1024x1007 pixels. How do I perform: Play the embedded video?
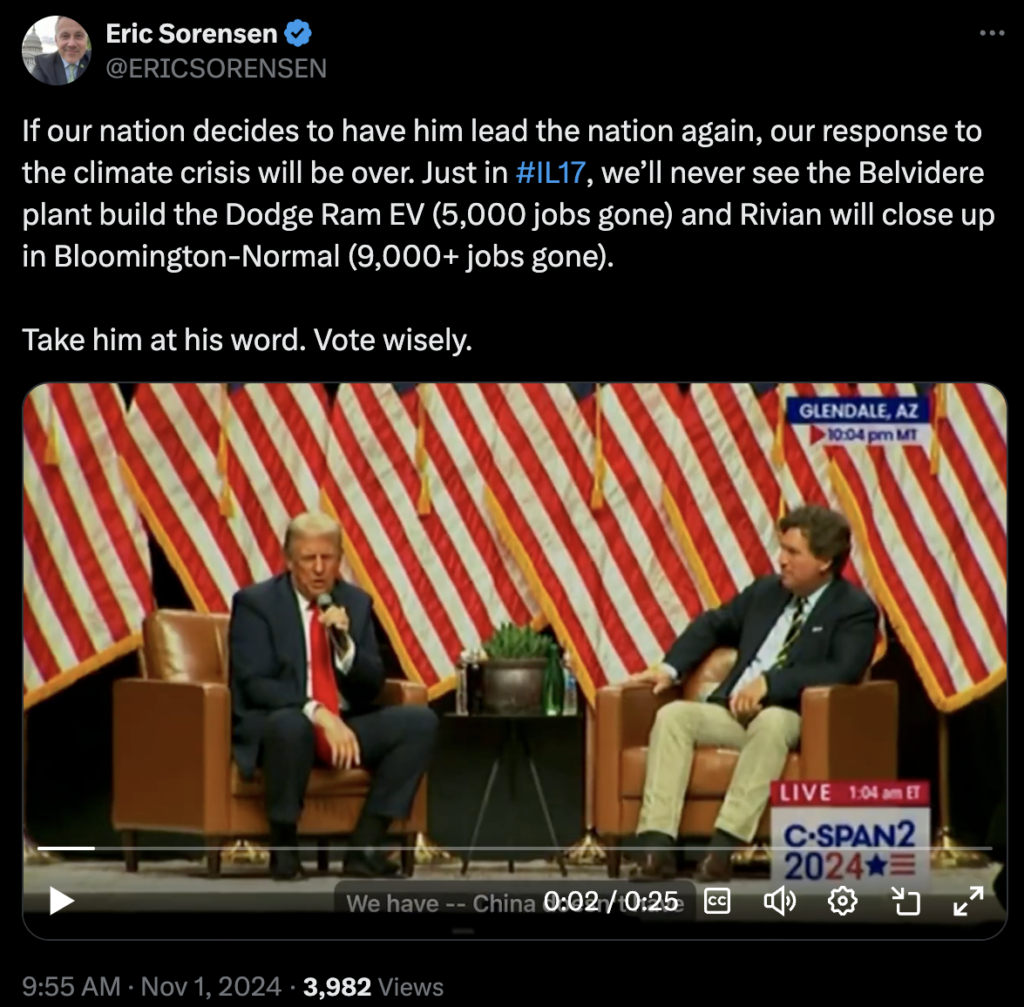point(62,901)
